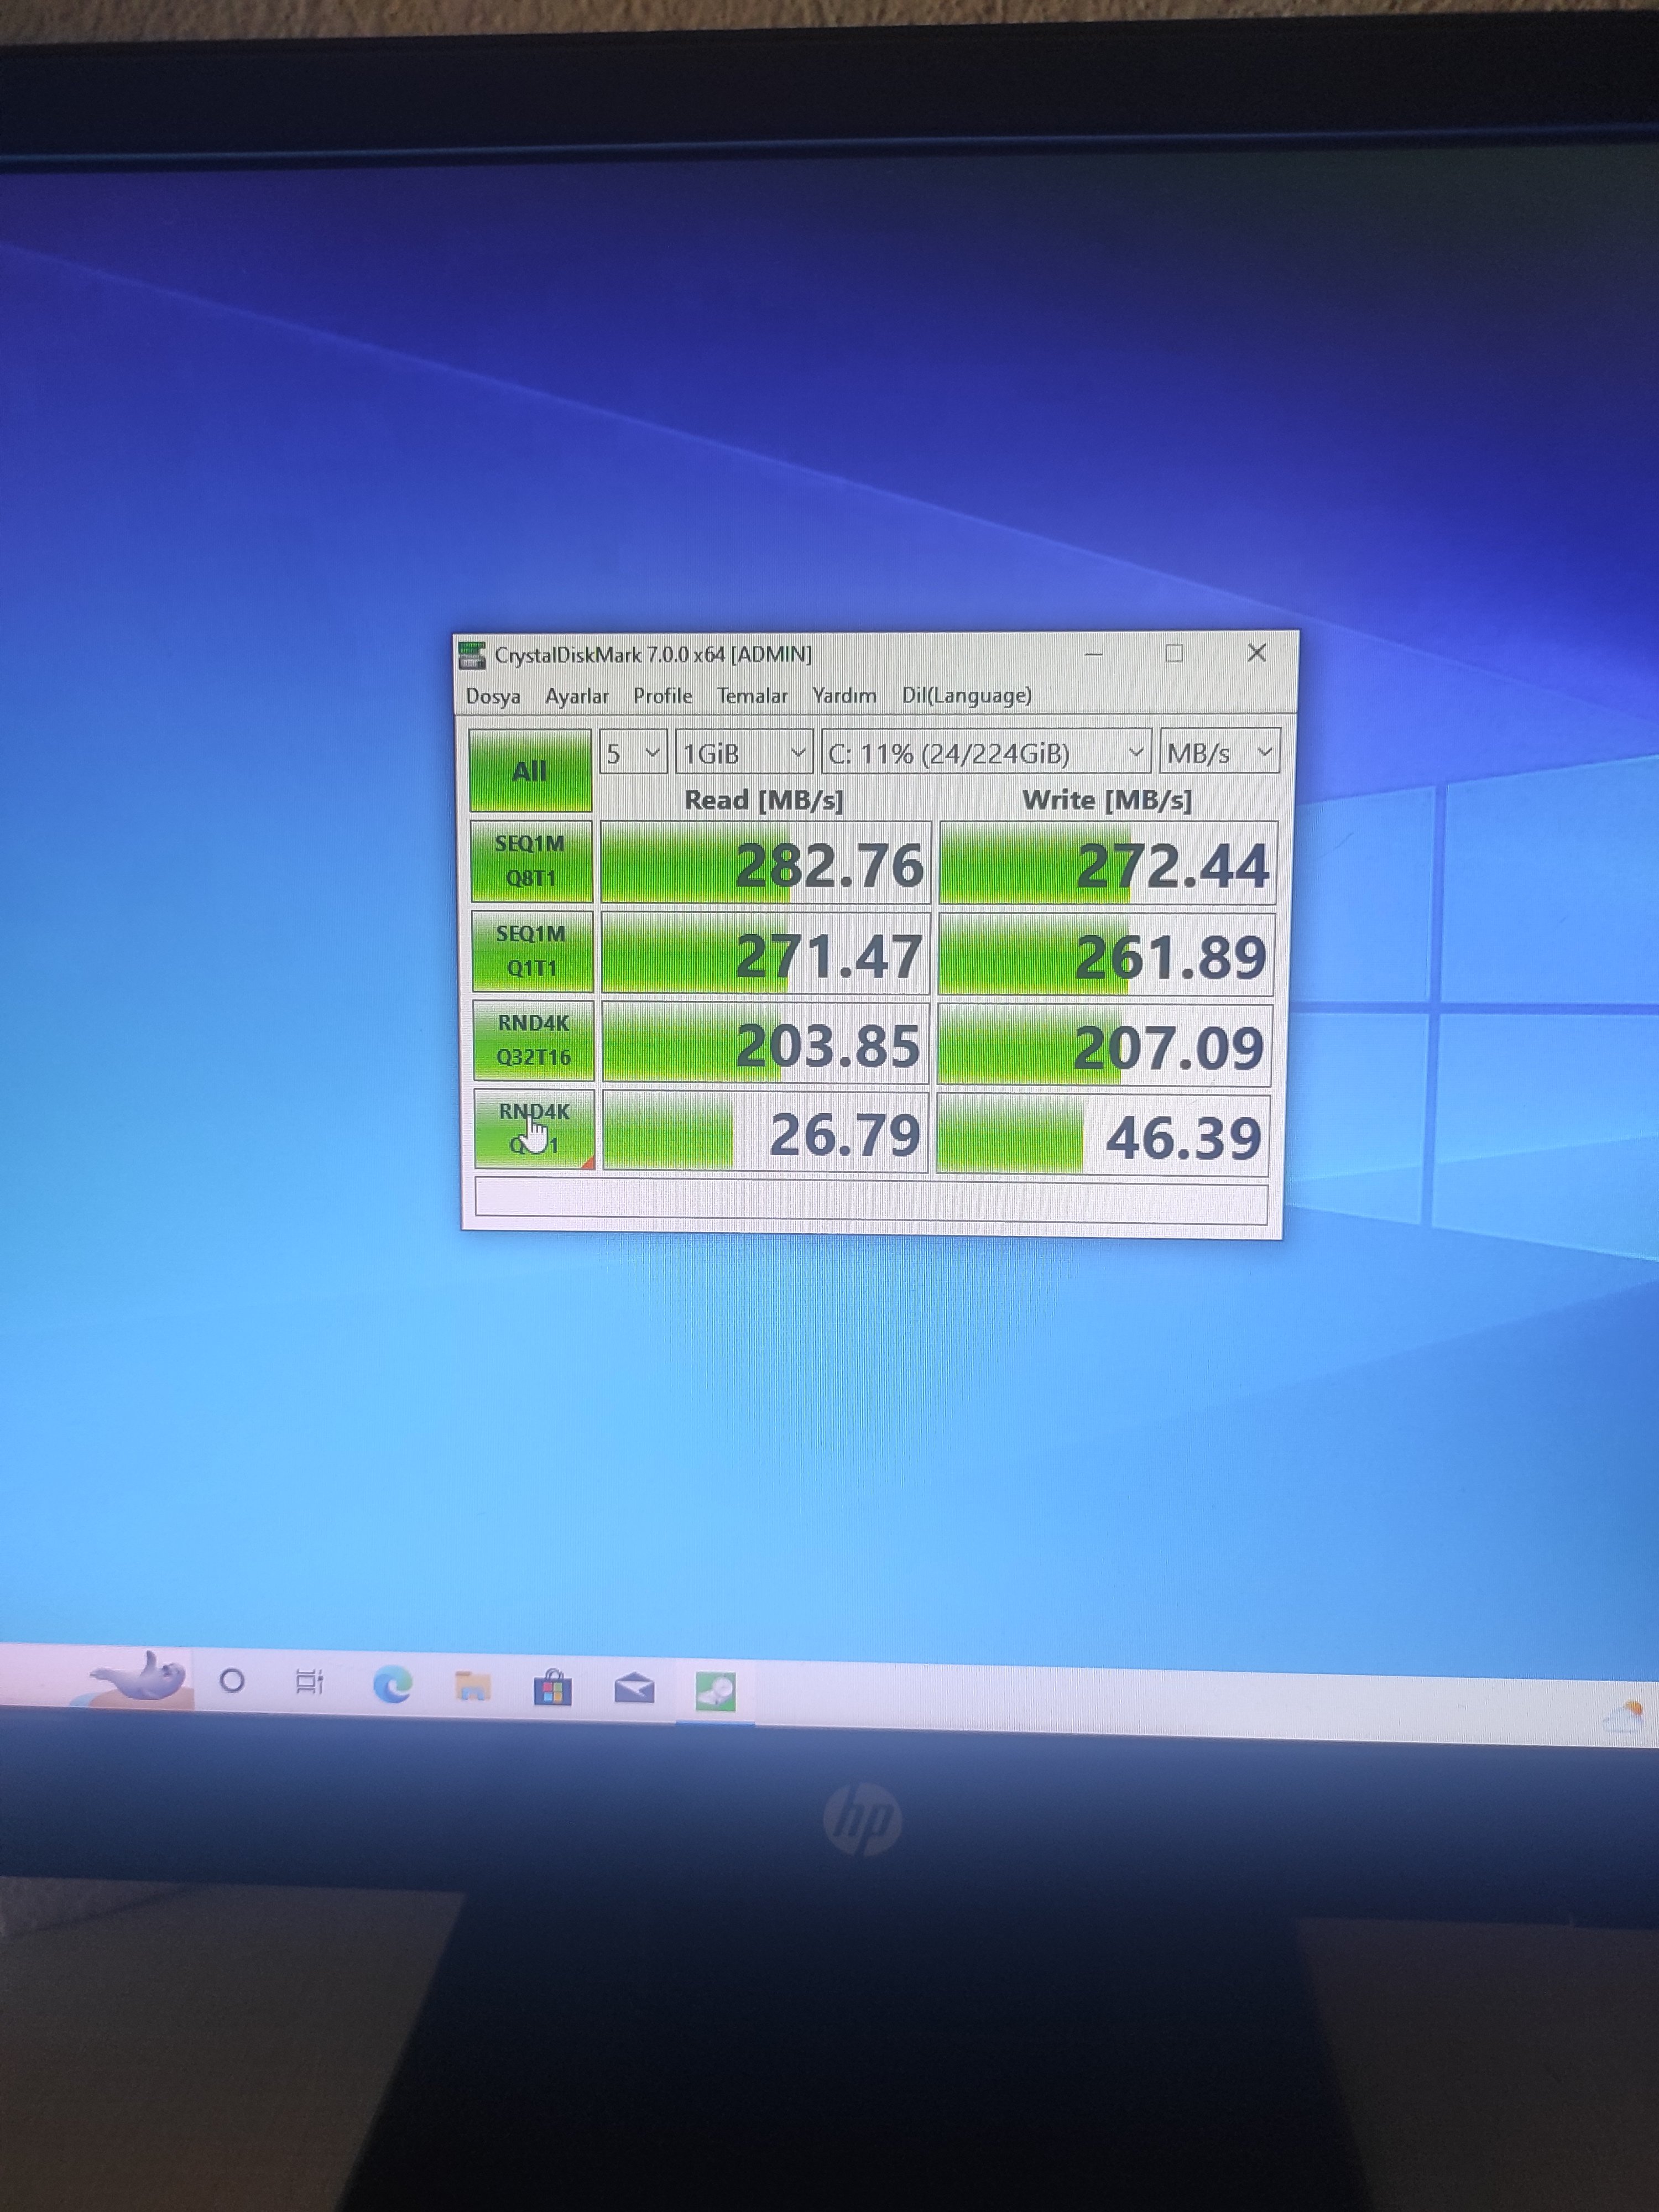This screenshot has width=1659, height=2212.
Task: Close the CrystalDiskMark window
Action: pos(1257,652)
